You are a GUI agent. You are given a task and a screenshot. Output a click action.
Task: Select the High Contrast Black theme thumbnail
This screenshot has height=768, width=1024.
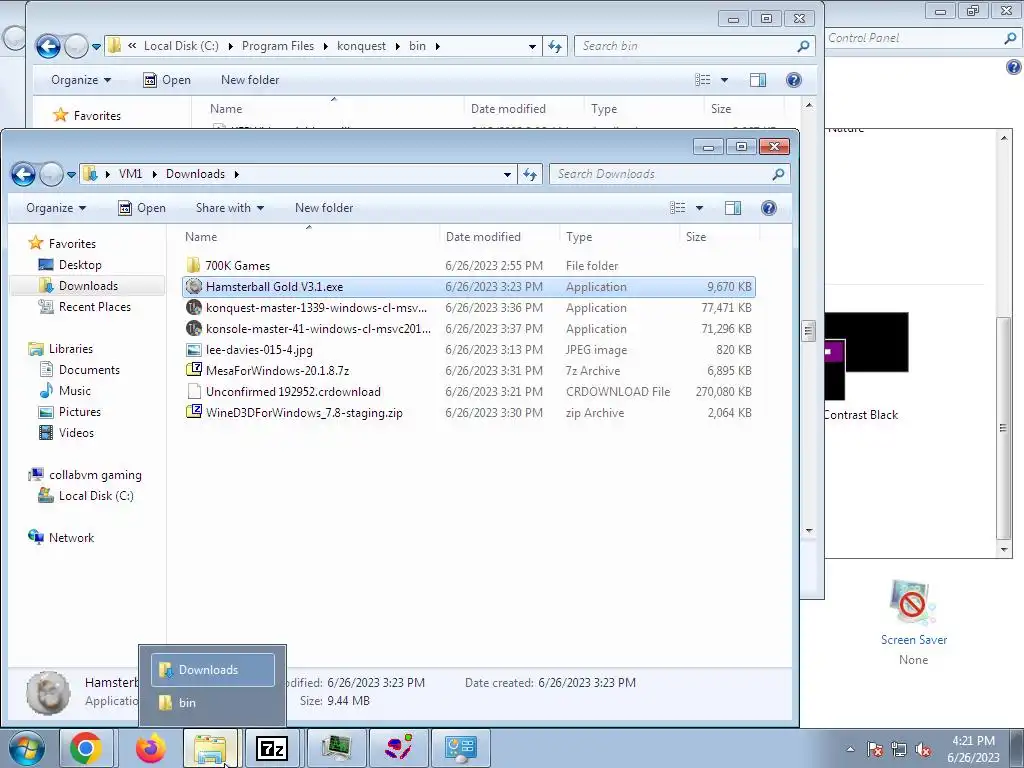click(866, 356)
